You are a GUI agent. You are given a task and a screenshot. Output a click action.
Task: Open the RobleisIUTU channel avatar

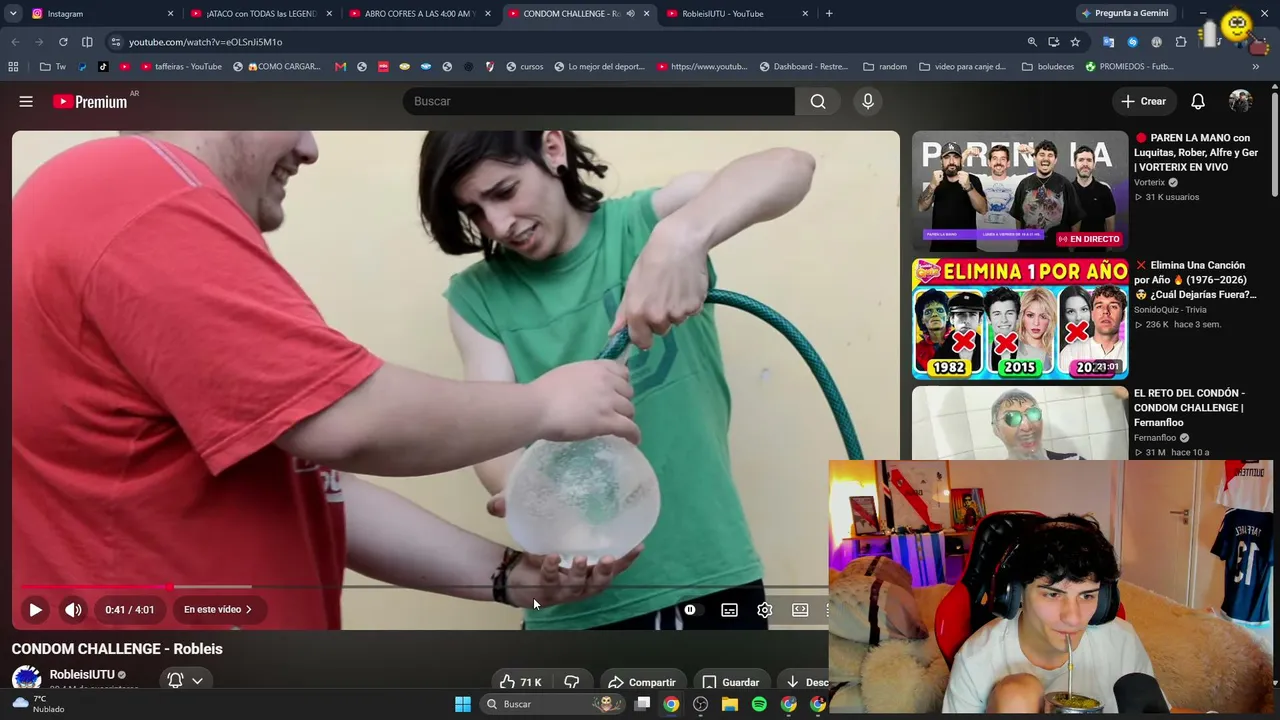pyautogui.click(x=26, y=678)
